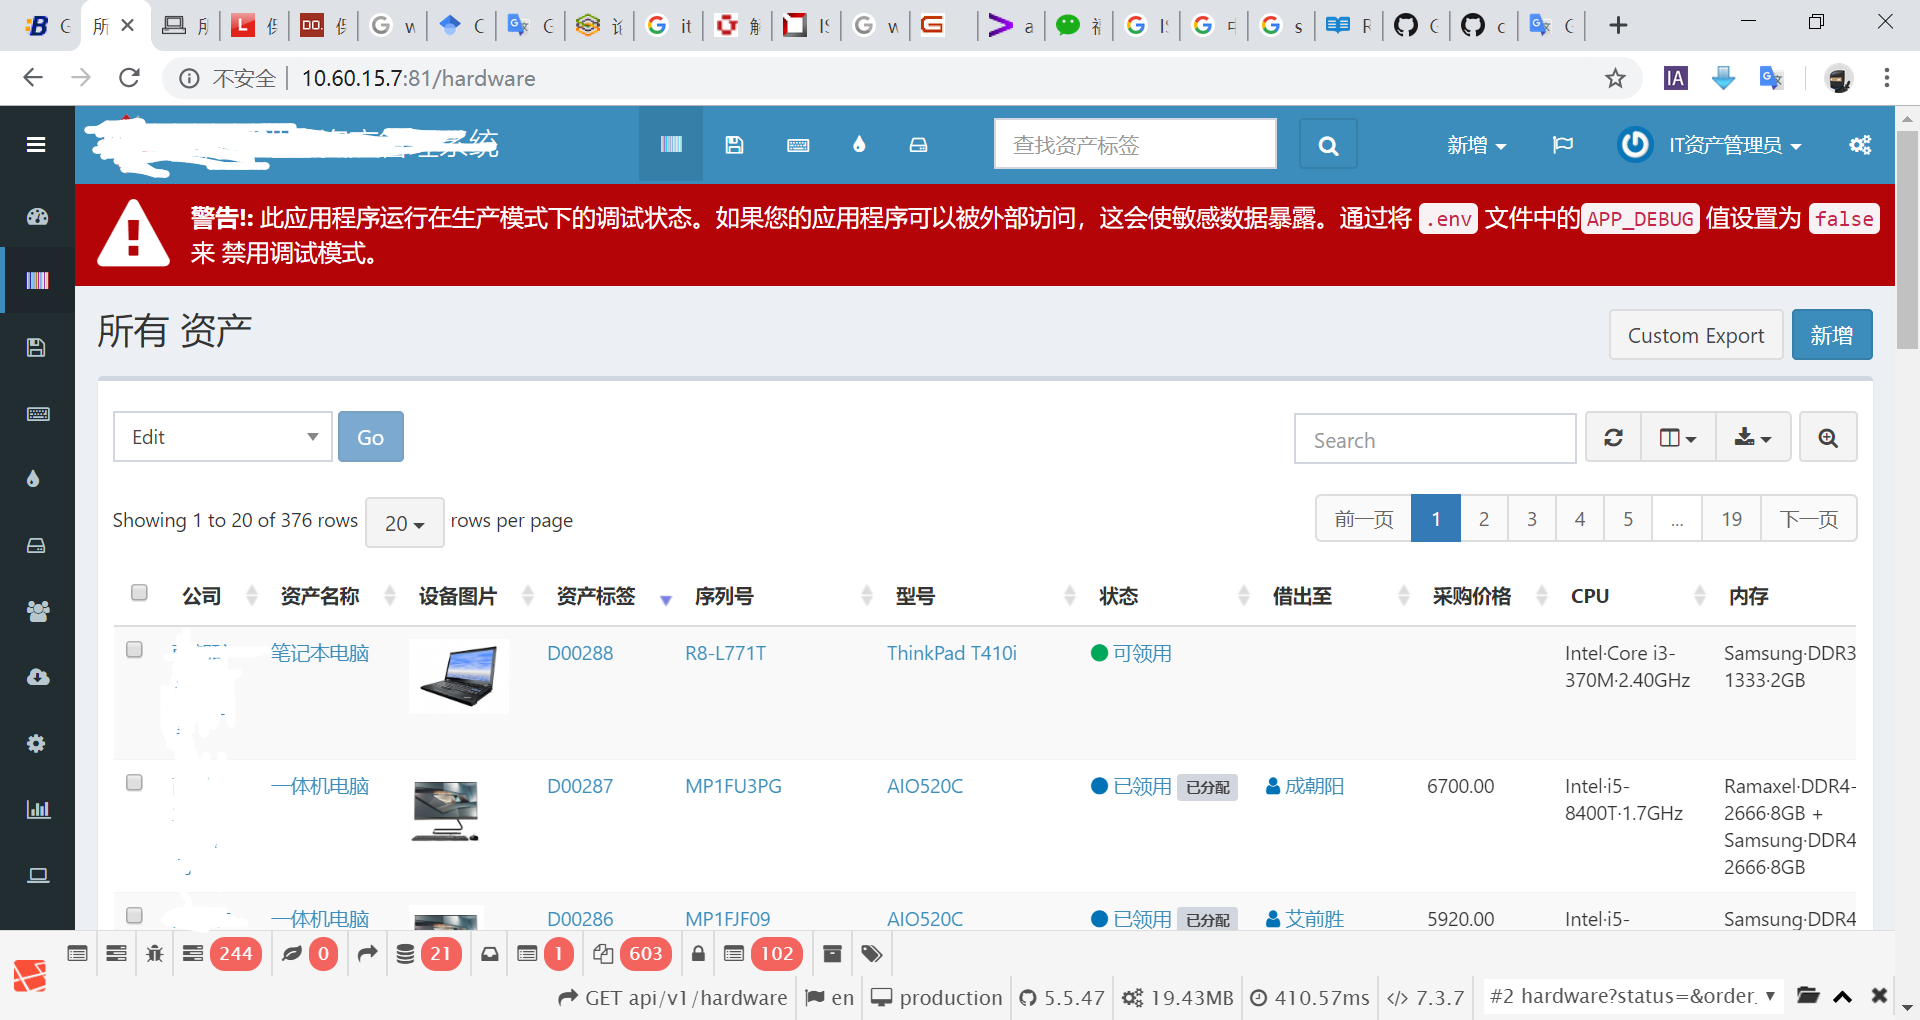1920x1020 pixels.
Task: Click hard drive components icon in navbar
Action: coord(918,145)
